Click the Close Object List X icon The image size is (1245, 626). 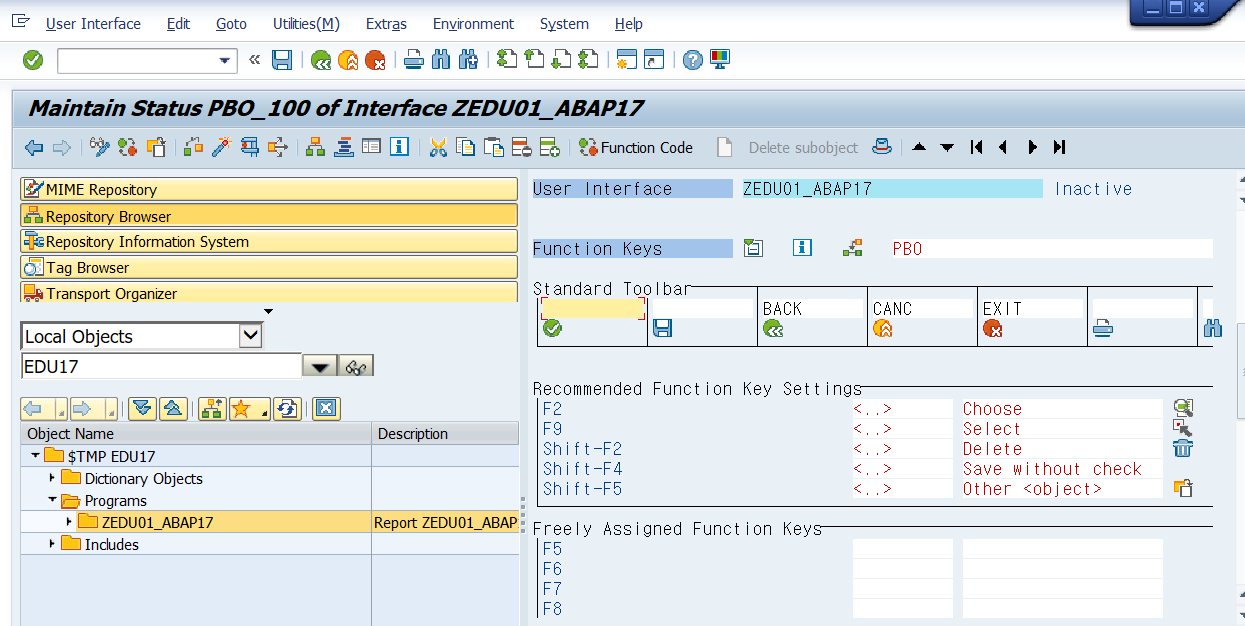point(327,408)
